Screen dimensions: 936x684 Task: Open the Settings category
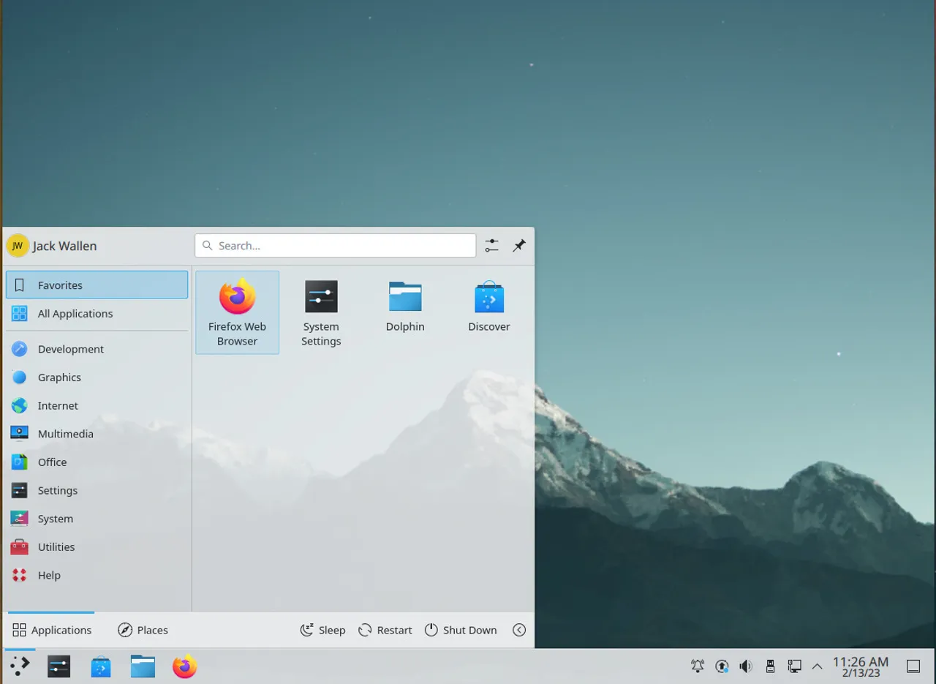coord(97,490)
